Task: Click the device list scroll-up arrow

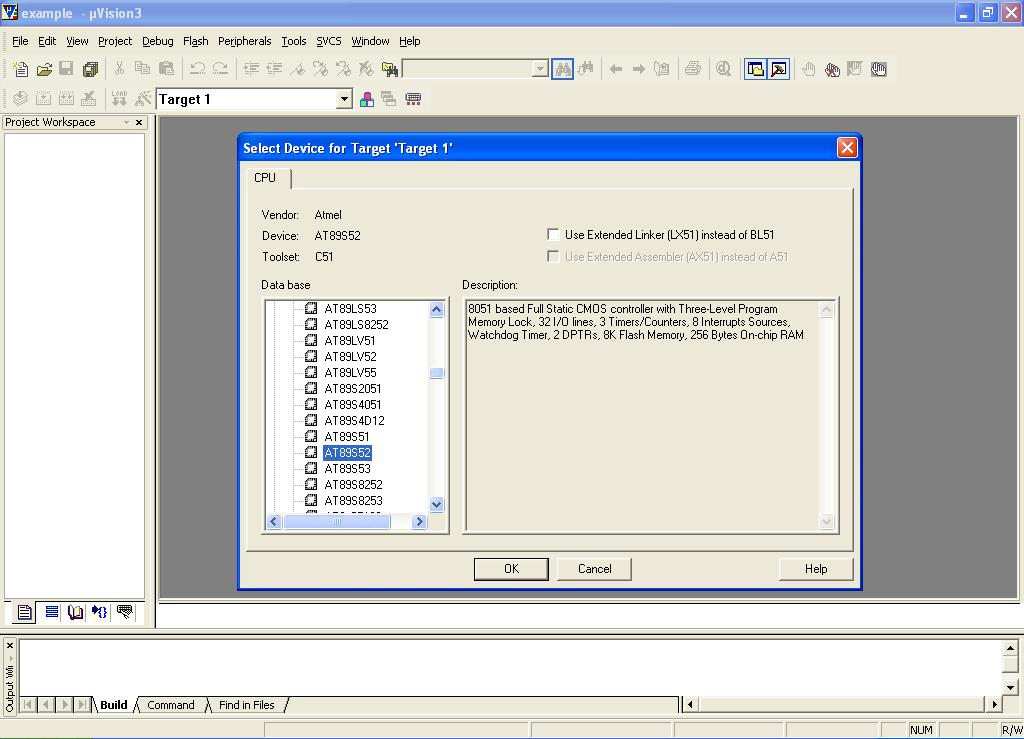Action: coord(437,309)
